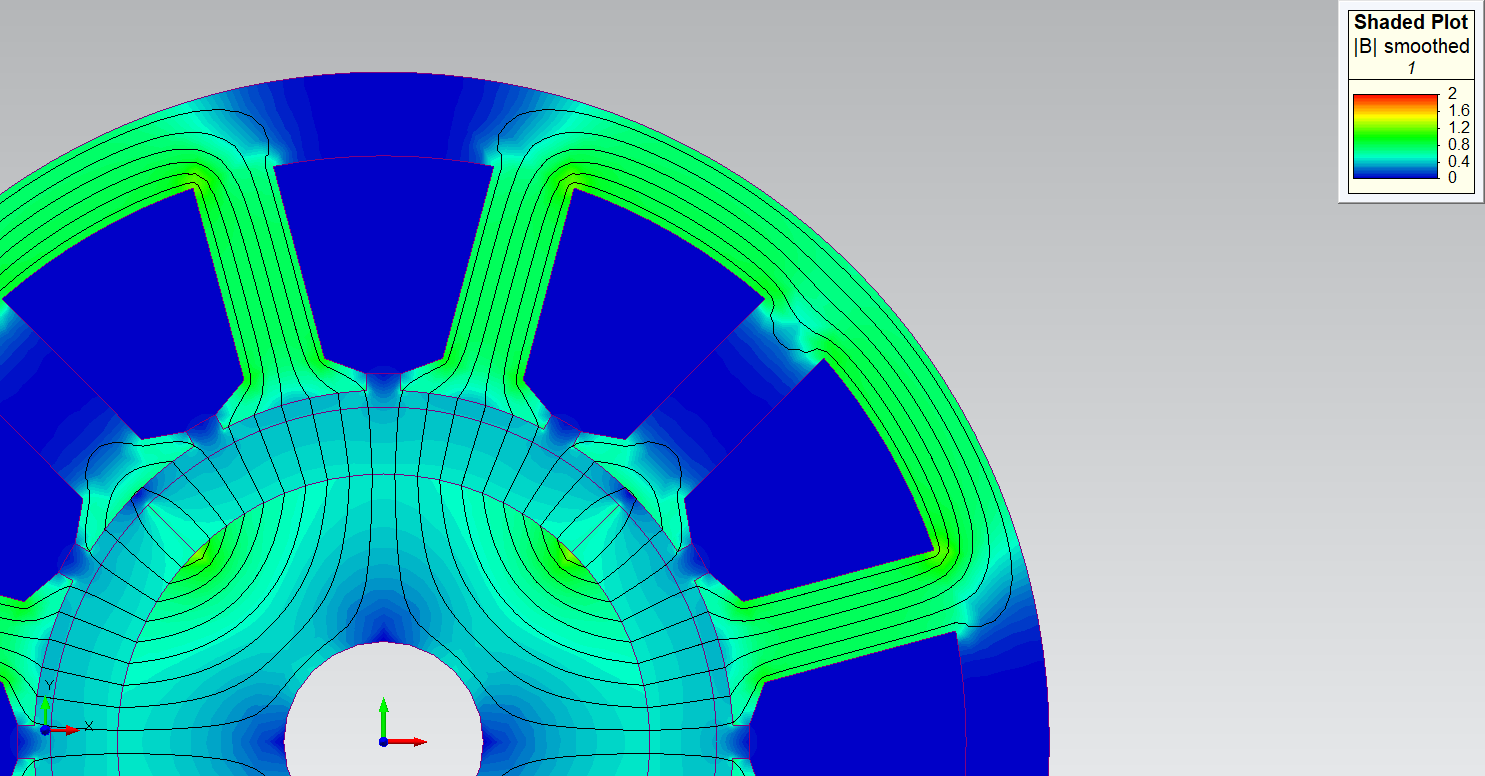Click the red top of the legend color bar
The height and width of the screenshot is (776, 1485).
(1396, 97)
